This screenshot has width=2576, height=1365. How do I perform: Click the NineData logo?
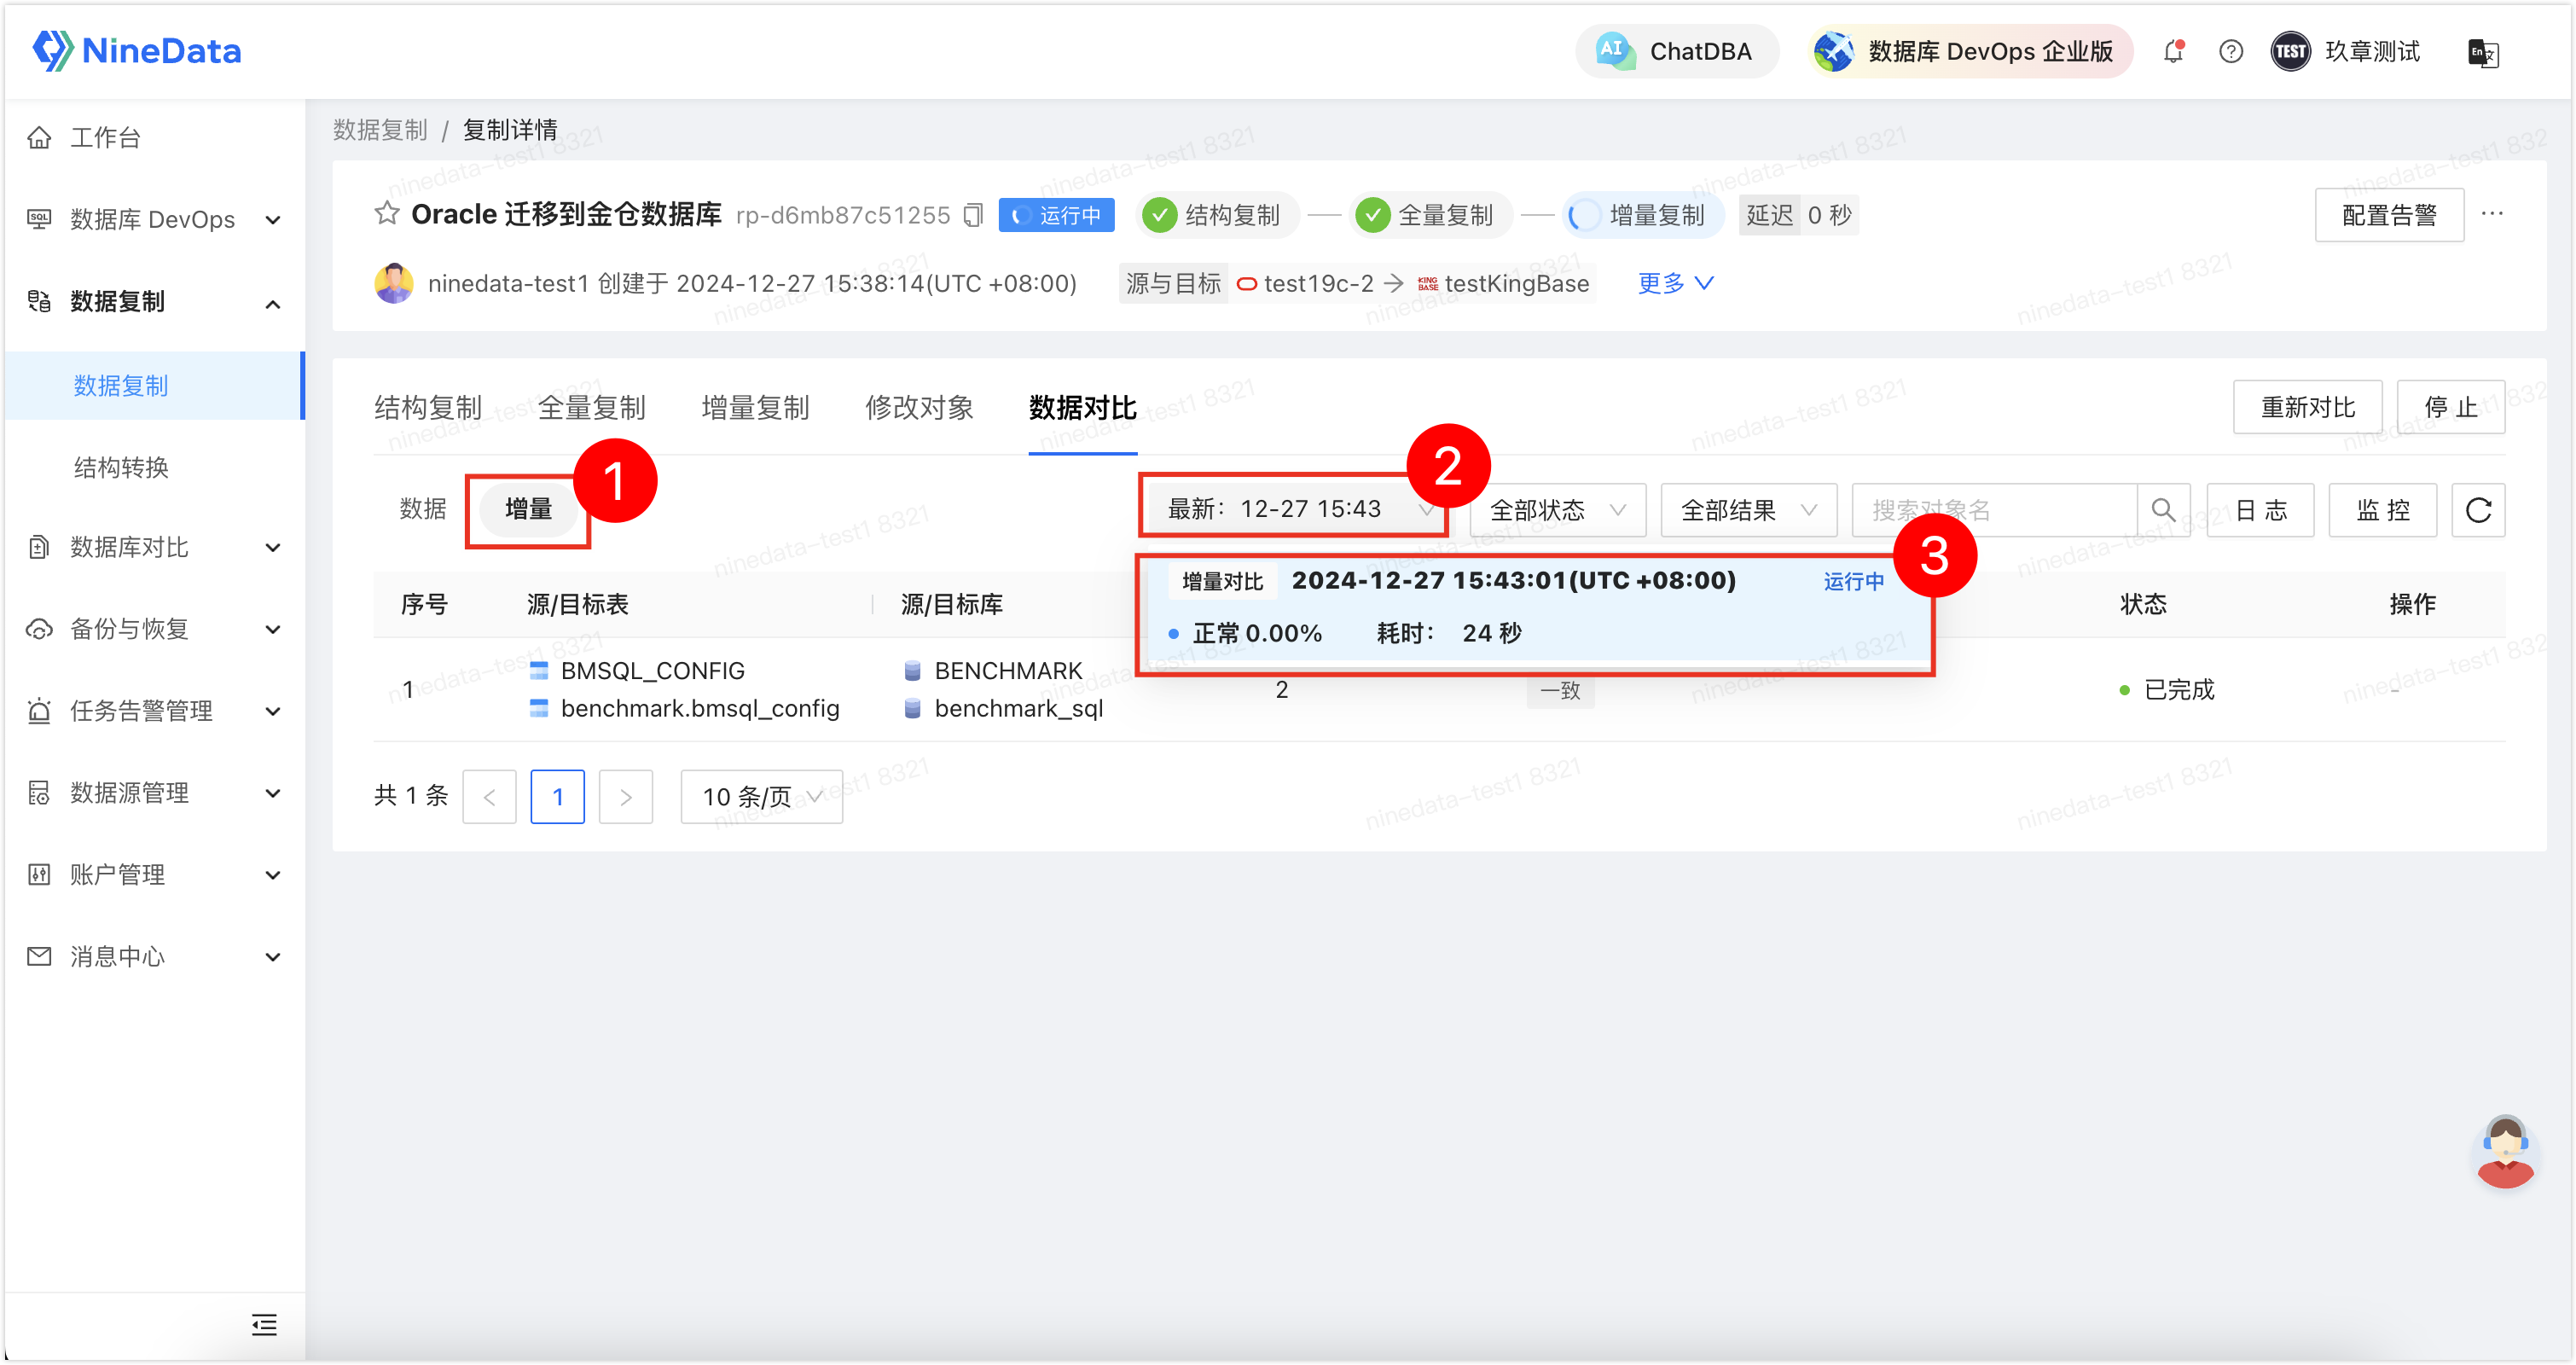tap(137, 50)
